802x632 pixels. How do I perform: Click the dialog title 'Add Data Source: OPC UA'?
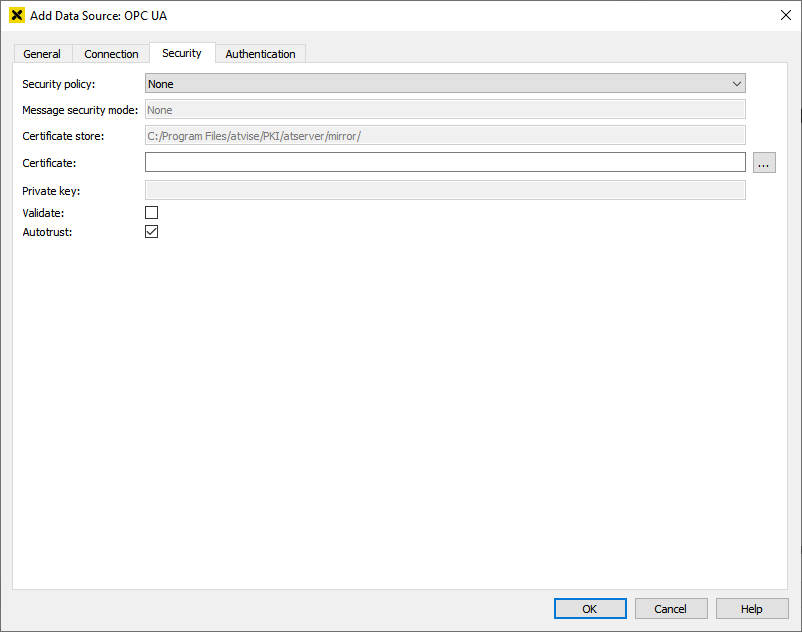tap(98, 16)
